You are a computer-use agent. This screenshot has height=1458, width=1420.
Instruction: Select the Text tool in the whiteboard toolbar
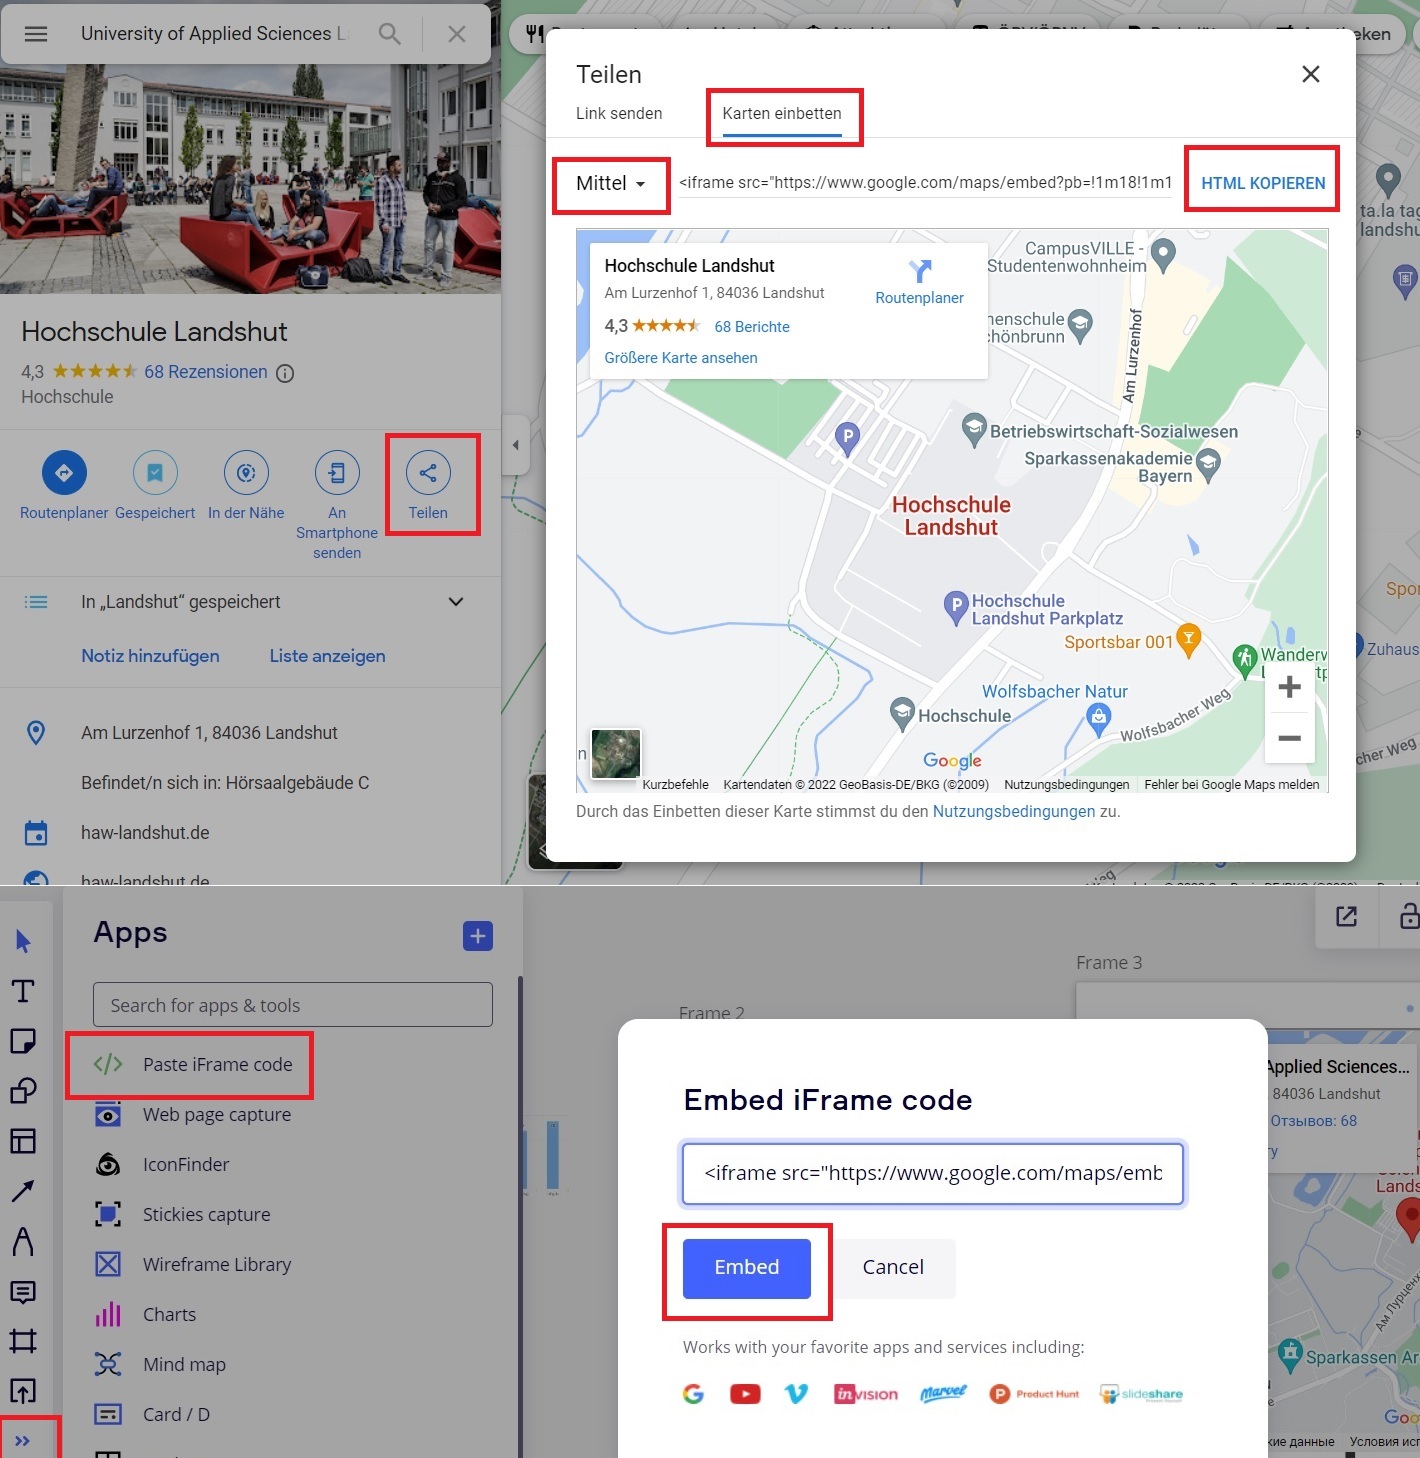click(23, 991)
